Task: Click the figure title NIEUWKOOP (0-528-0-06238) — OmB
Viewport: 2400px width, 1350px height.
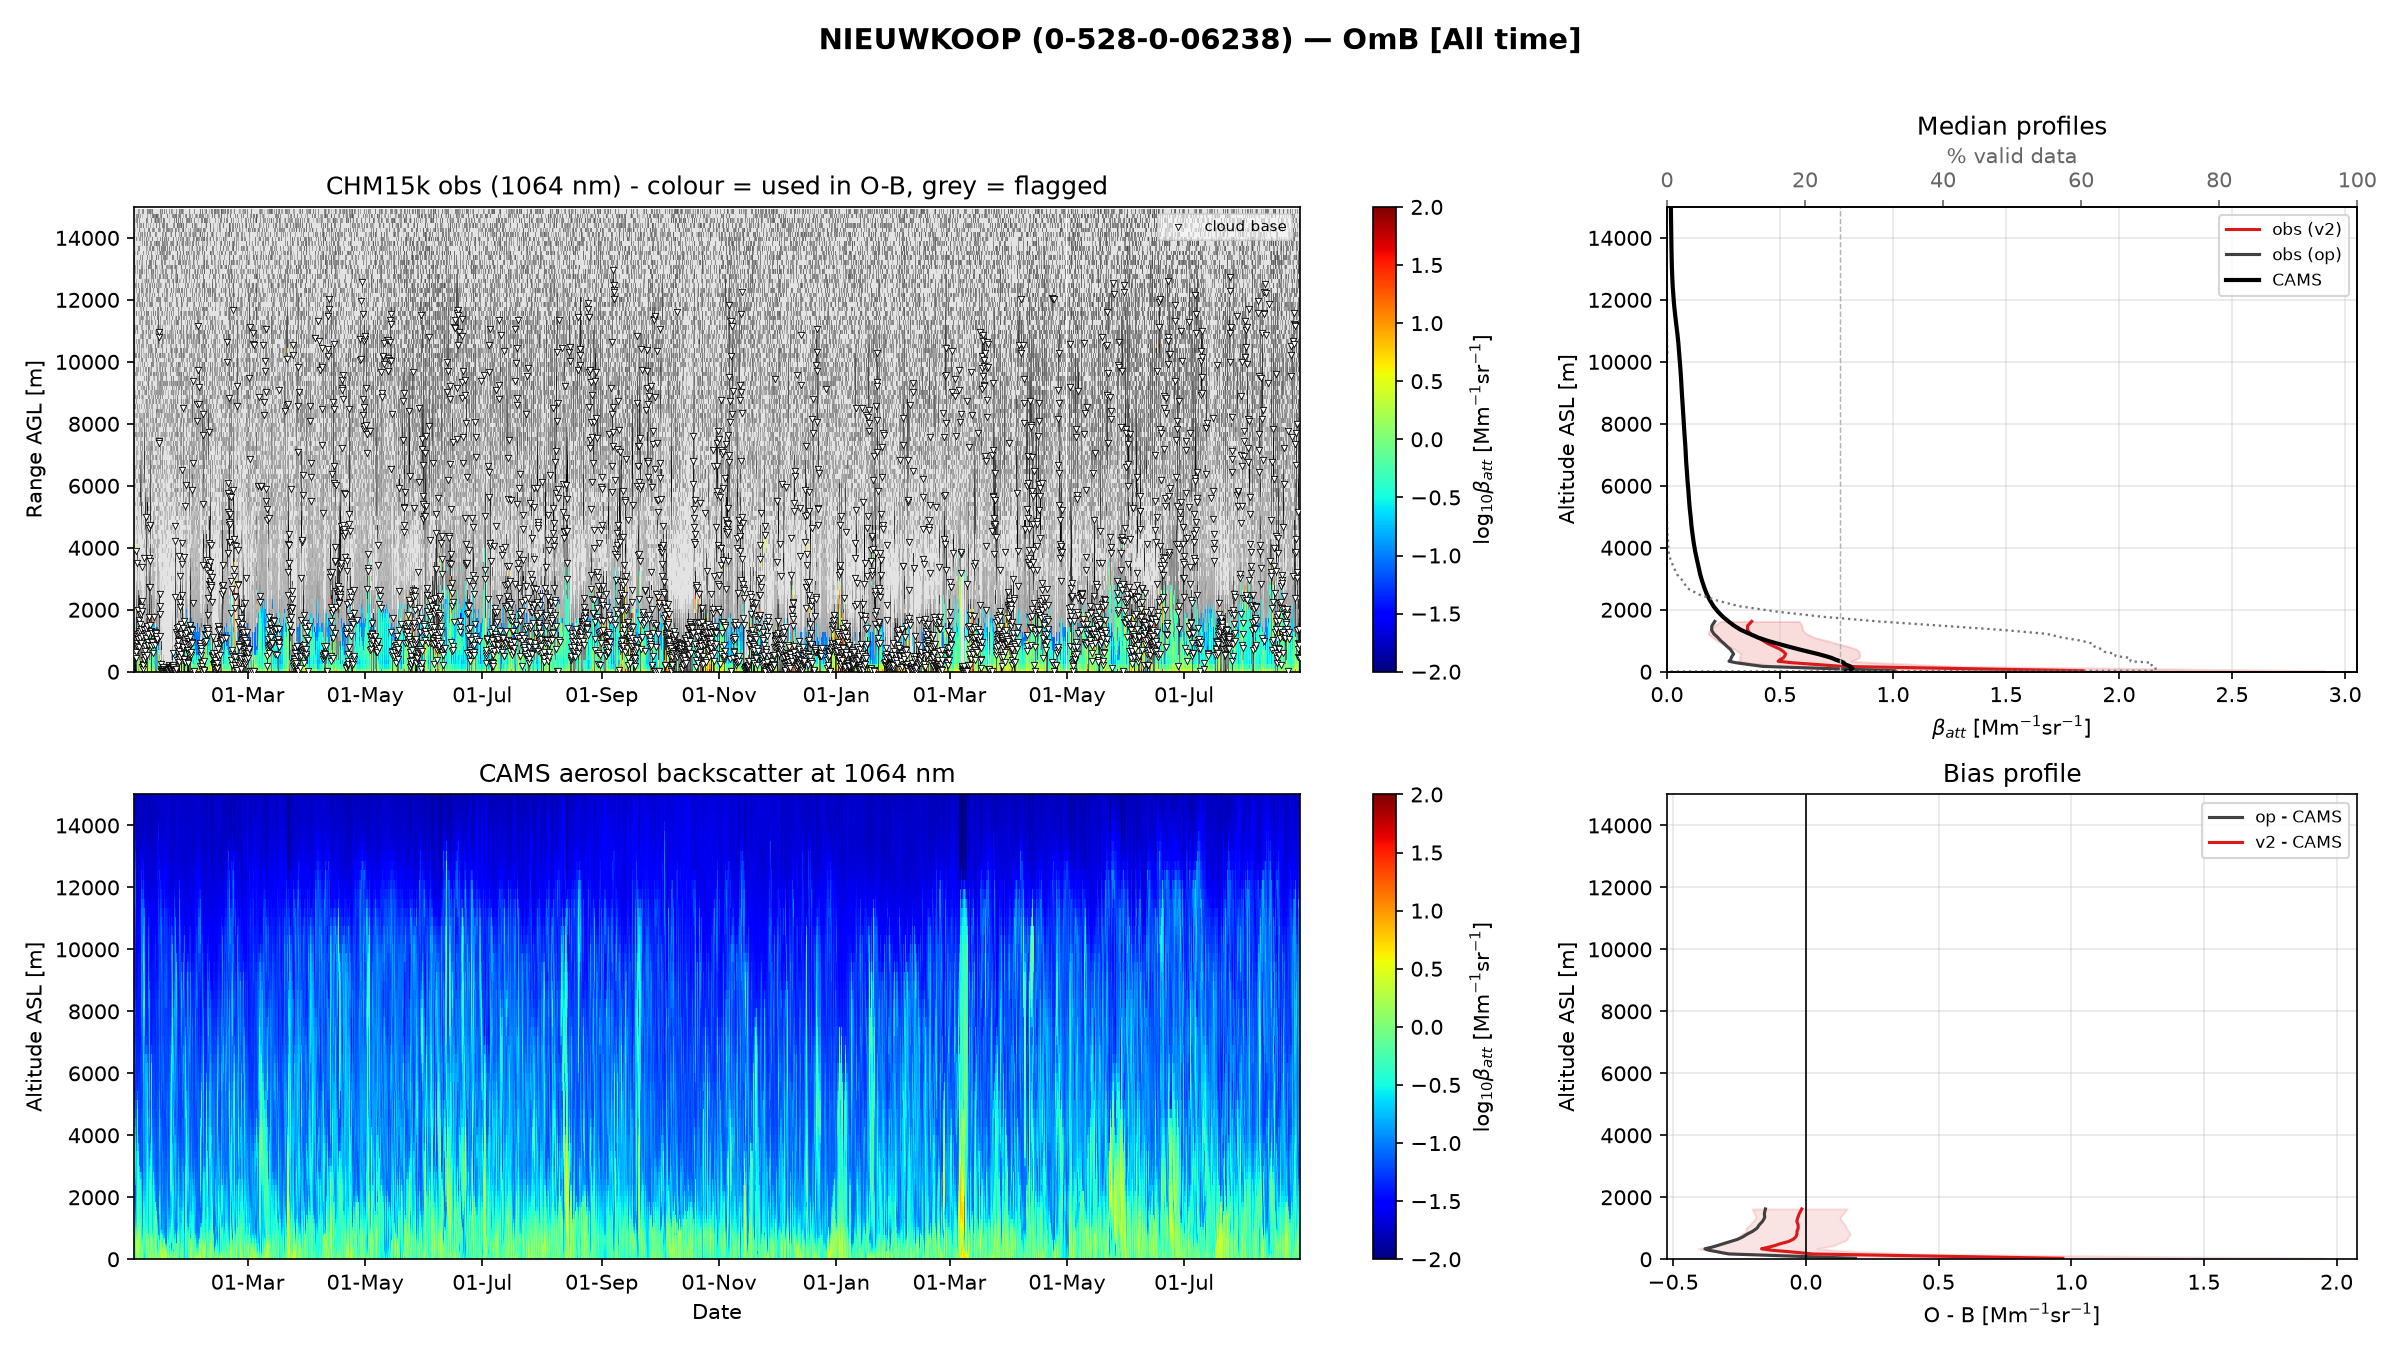Action: 1199,39
